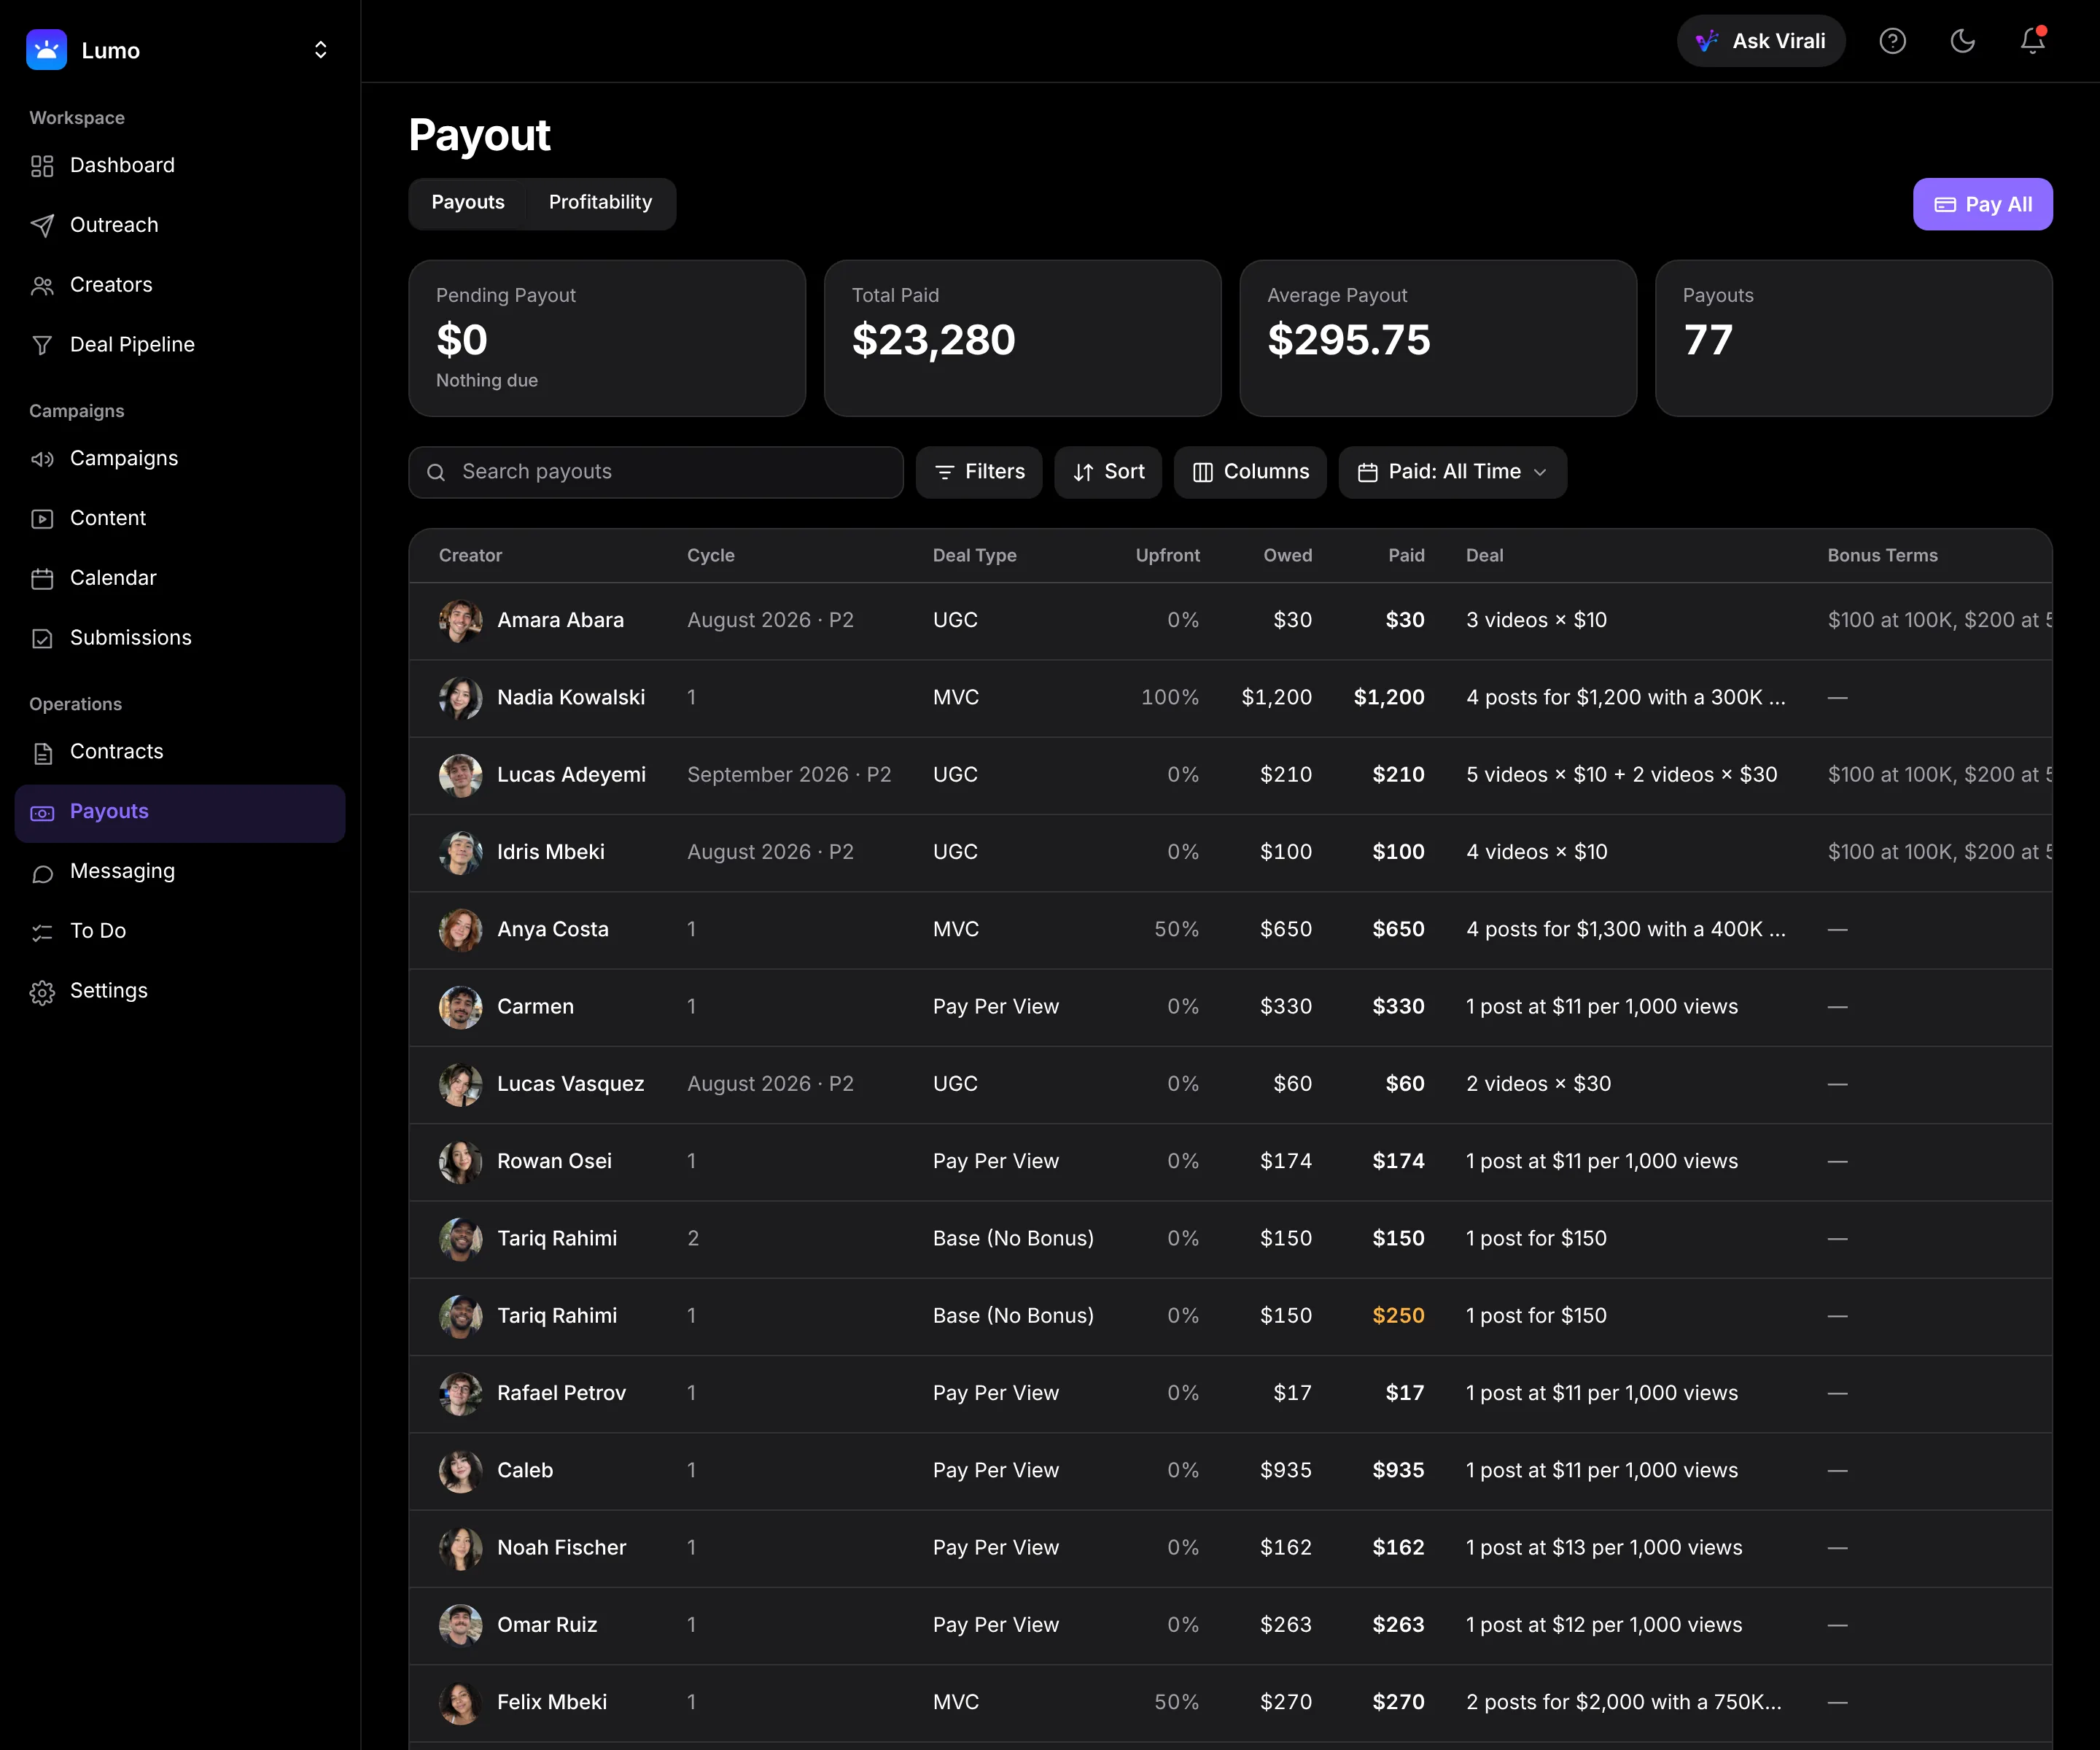Click the Sort button
The image size is (2100, 1750).
(x=1108, y=472)
